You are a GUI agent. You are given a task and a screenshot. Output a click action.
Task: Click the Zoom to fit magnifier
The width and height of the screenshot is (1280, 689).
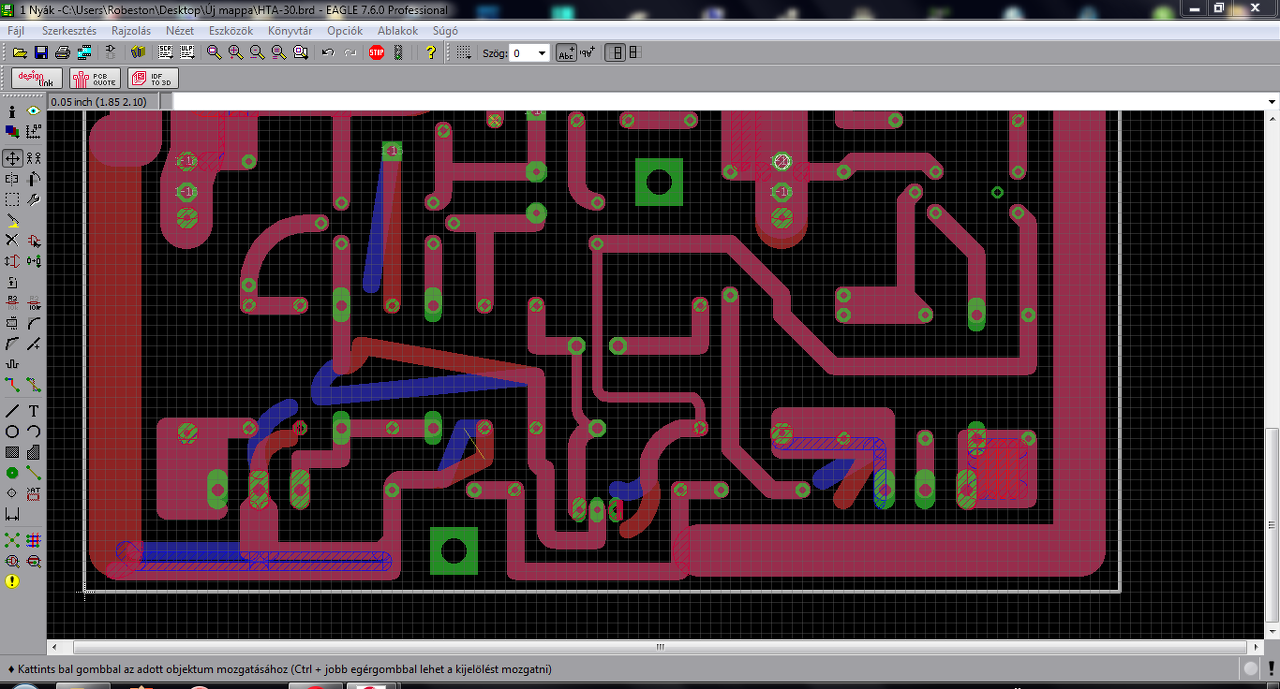(214, 53)
